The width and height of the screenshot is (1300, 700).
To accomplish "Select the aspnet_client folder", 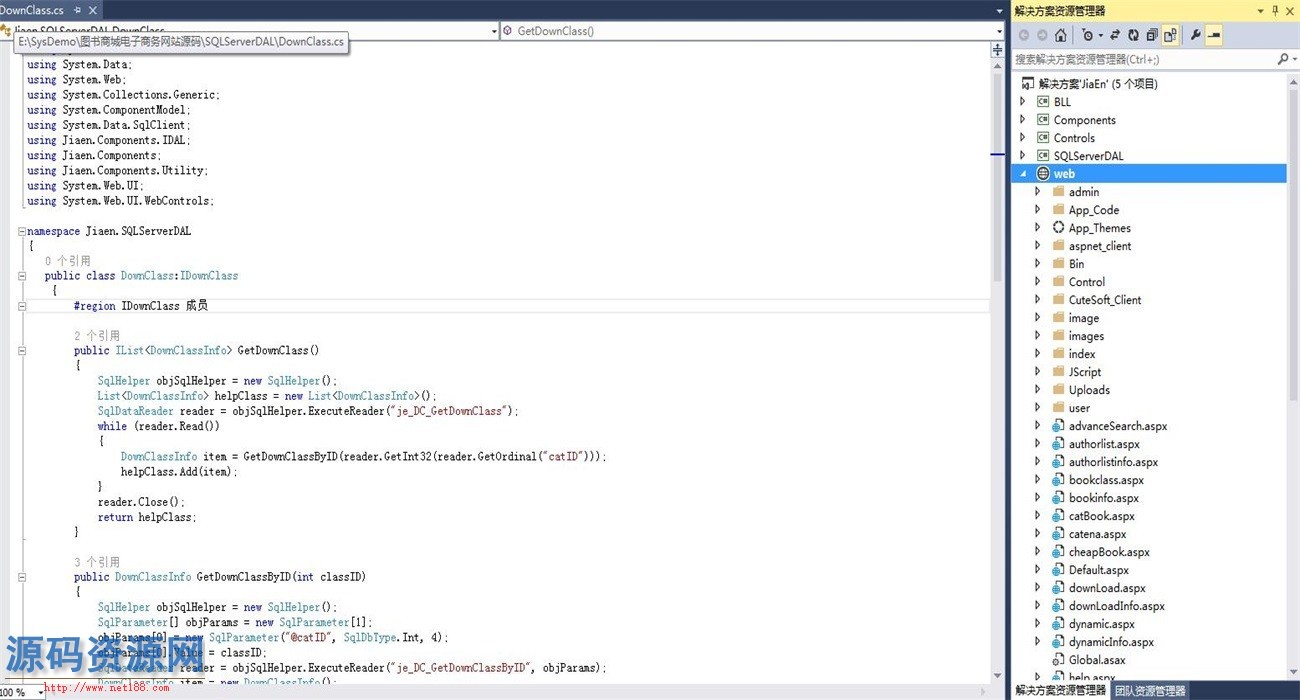I will click(x=1100, y=246).
